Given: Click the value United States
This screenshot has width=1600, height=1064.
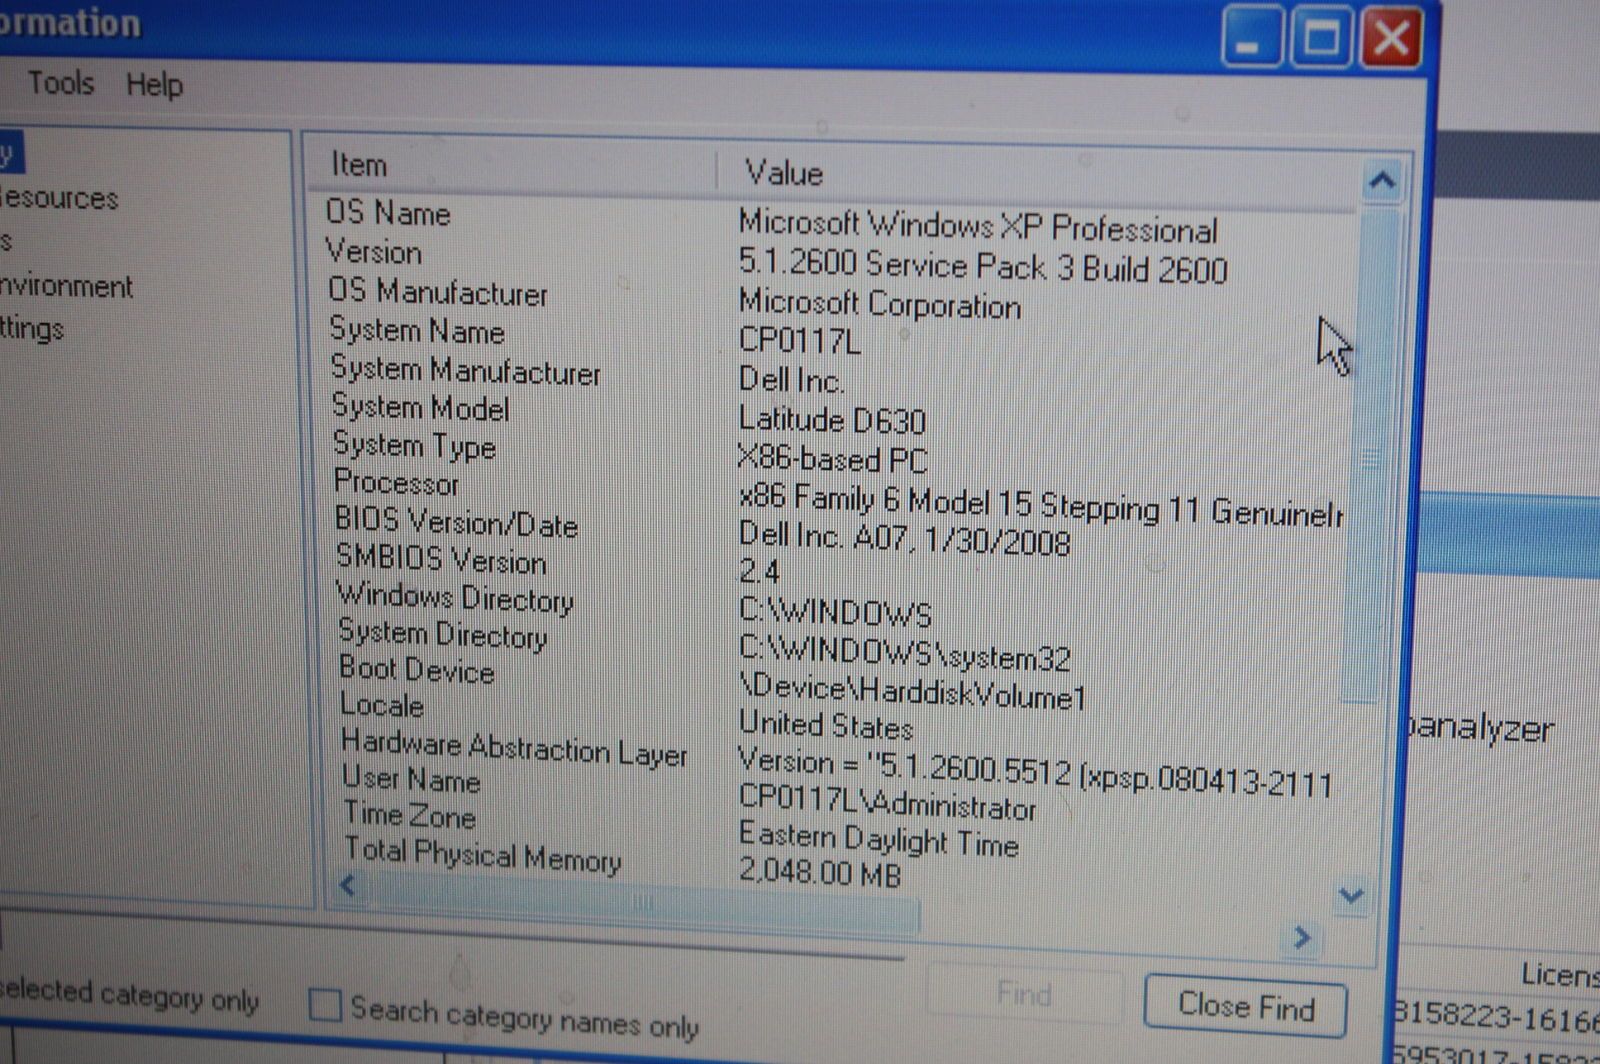Looking at the screenshot, I should (x=825, y=725).
